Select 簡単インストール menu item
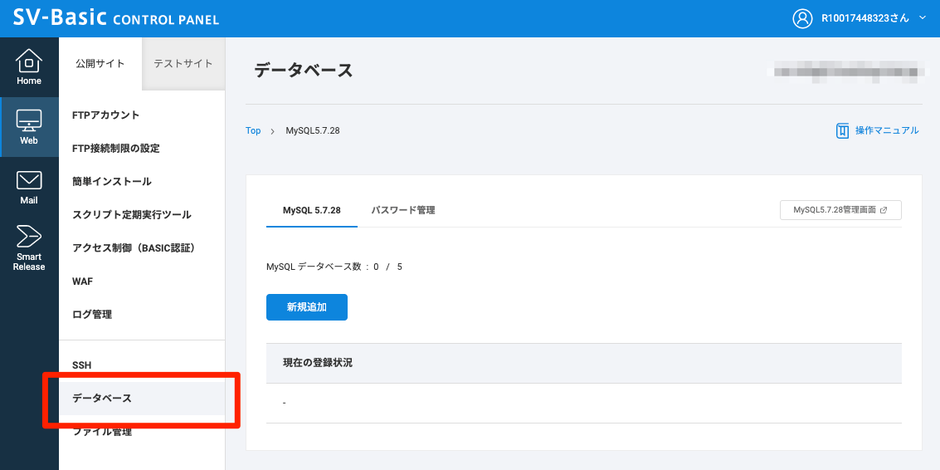940x470 pixels. [x=112, y=181]
